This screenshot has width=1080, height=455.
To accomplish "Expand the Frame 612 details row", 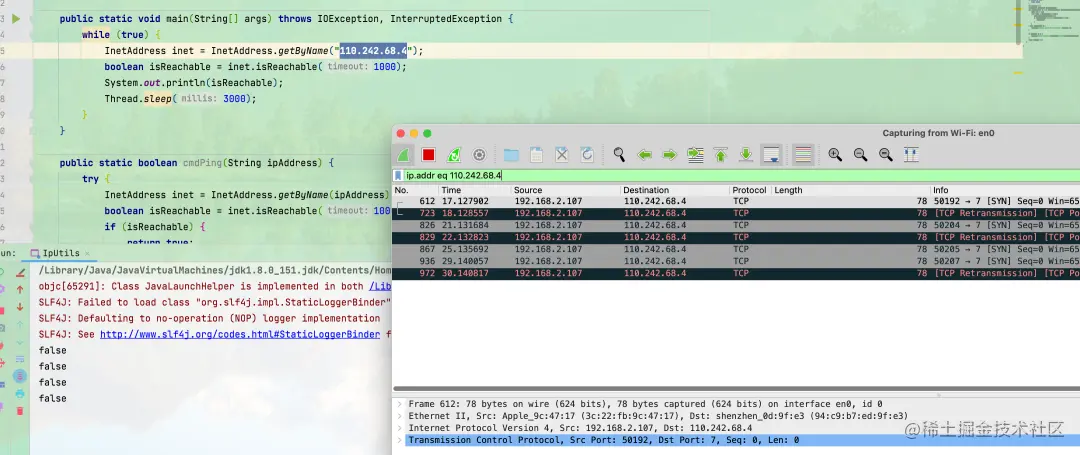I will 400,404.
